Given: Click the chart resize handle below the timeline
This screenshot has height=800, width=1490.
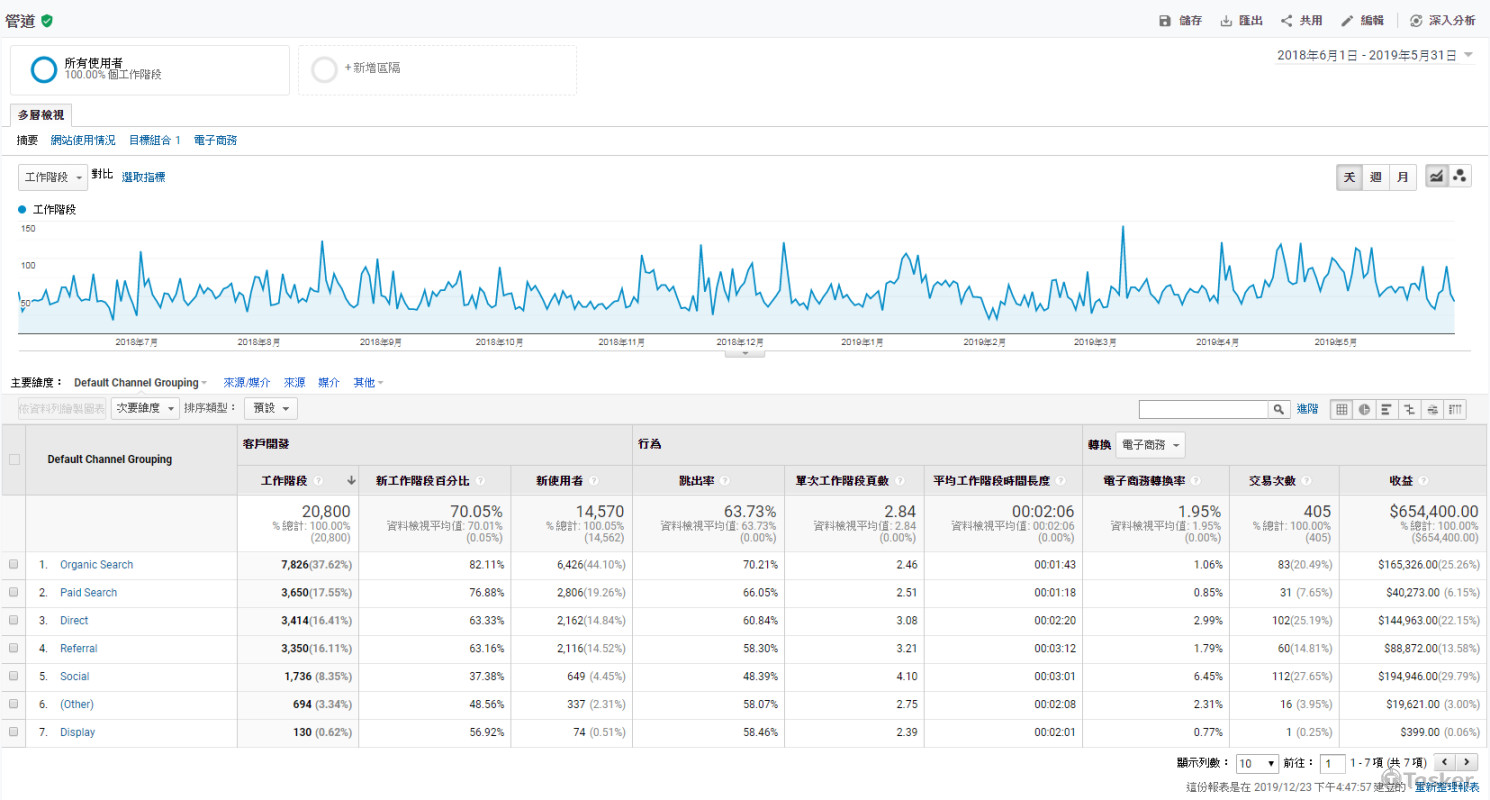Looking at the screenshot, I should (x=745, y=353).
